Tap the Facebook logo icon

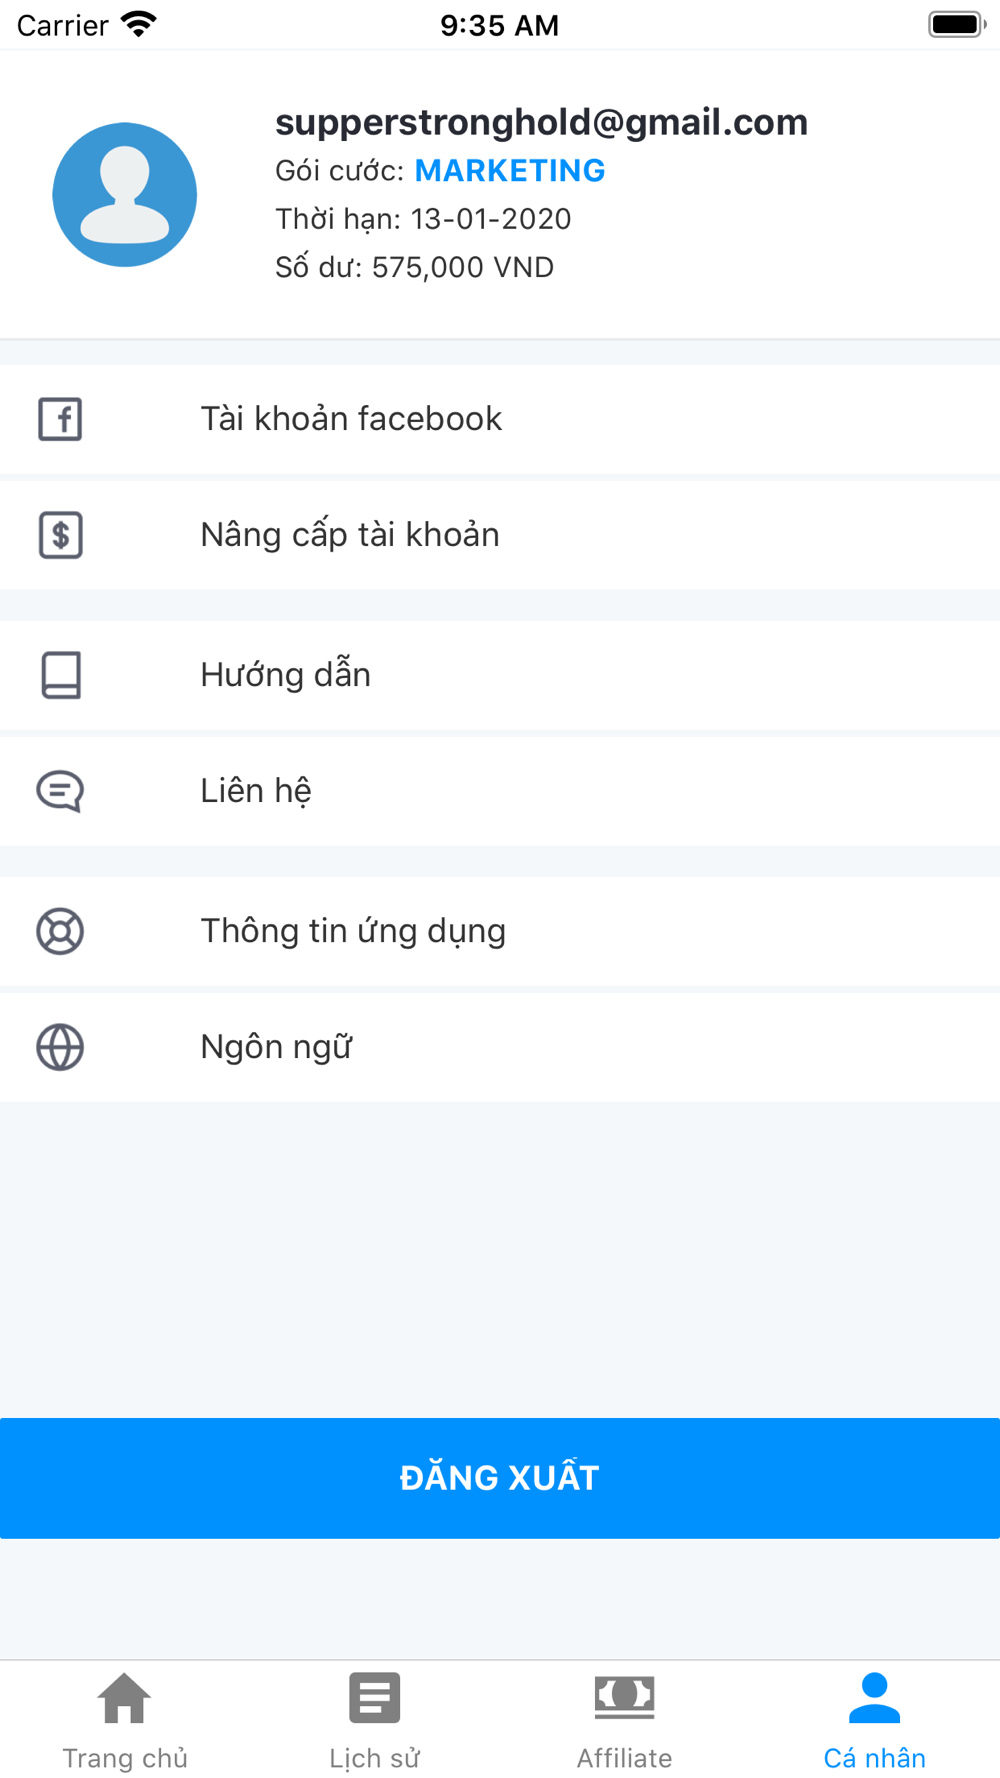[60, 419]
